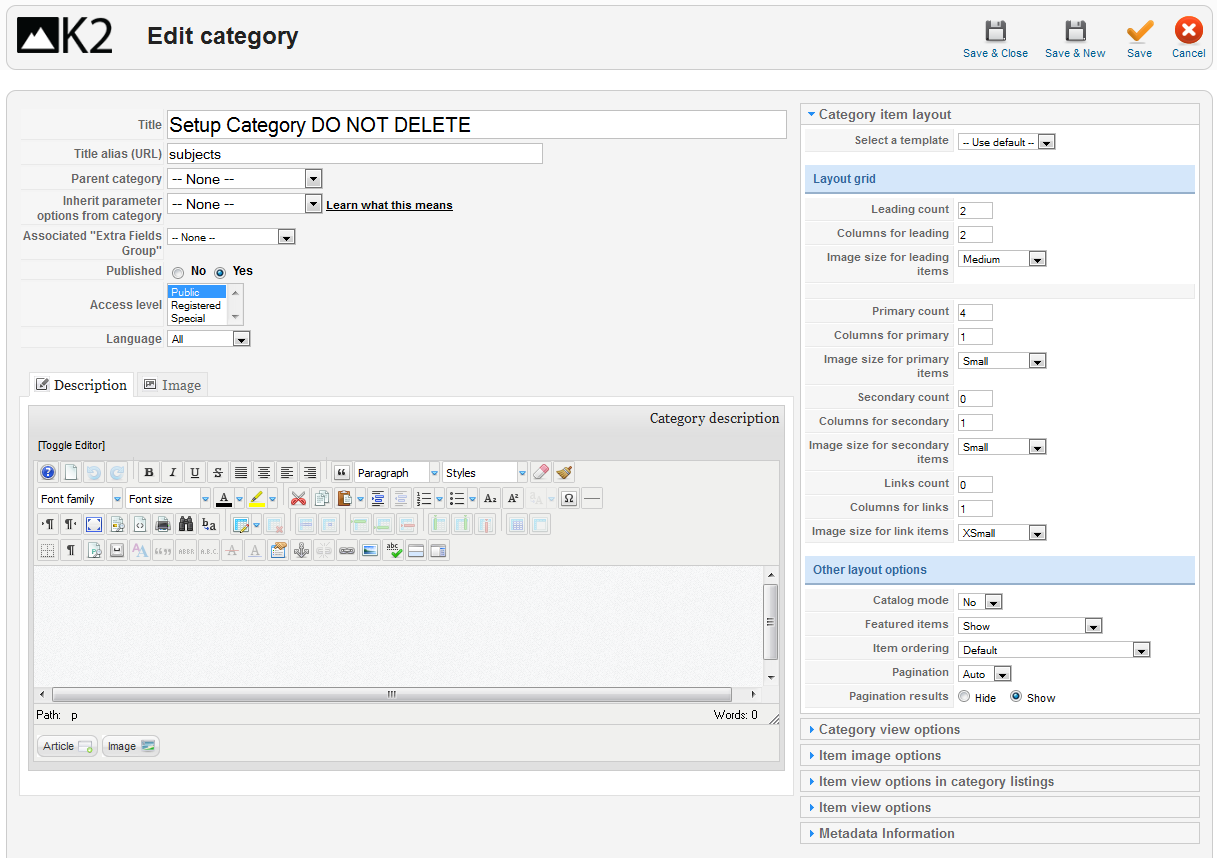Open the Catalog mode dropdown

click(980, 602)
